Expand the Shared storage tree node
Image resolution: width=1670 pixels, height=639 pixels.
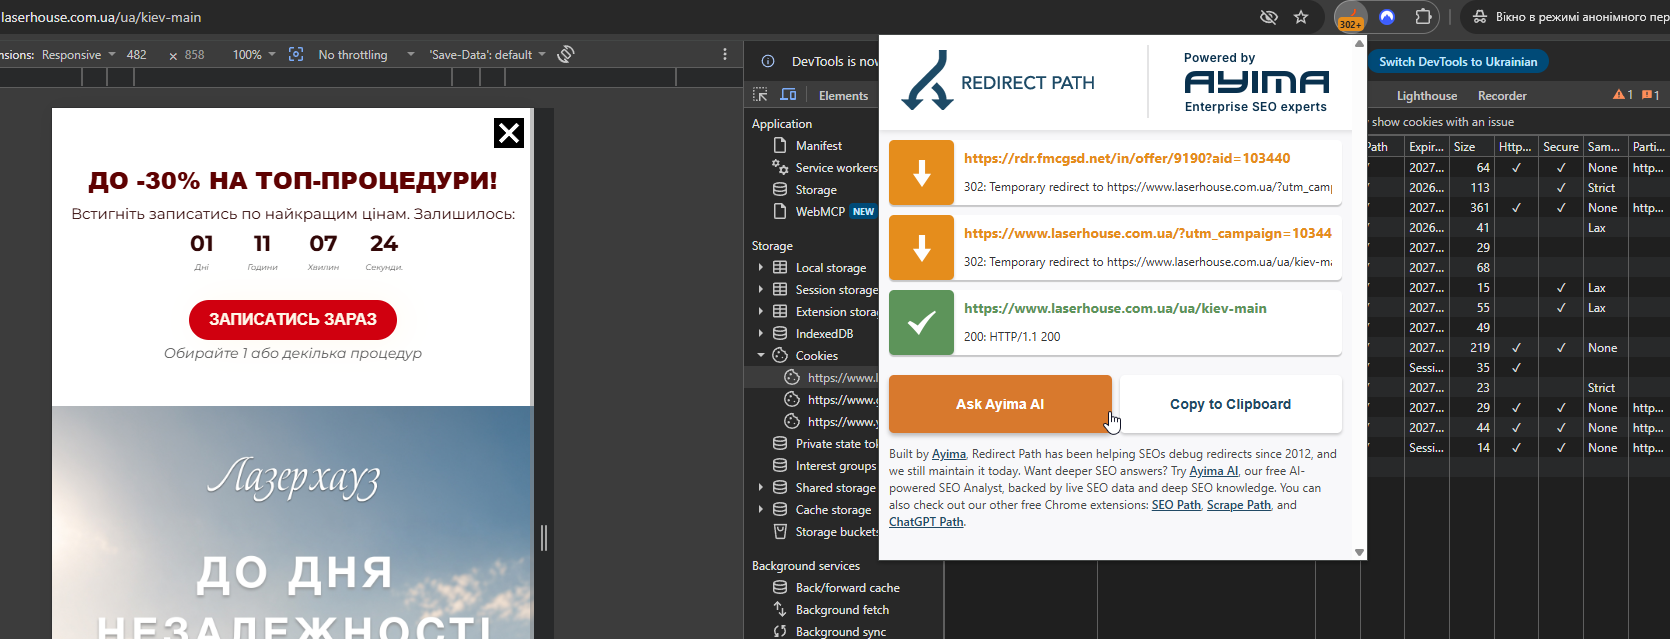761,488
